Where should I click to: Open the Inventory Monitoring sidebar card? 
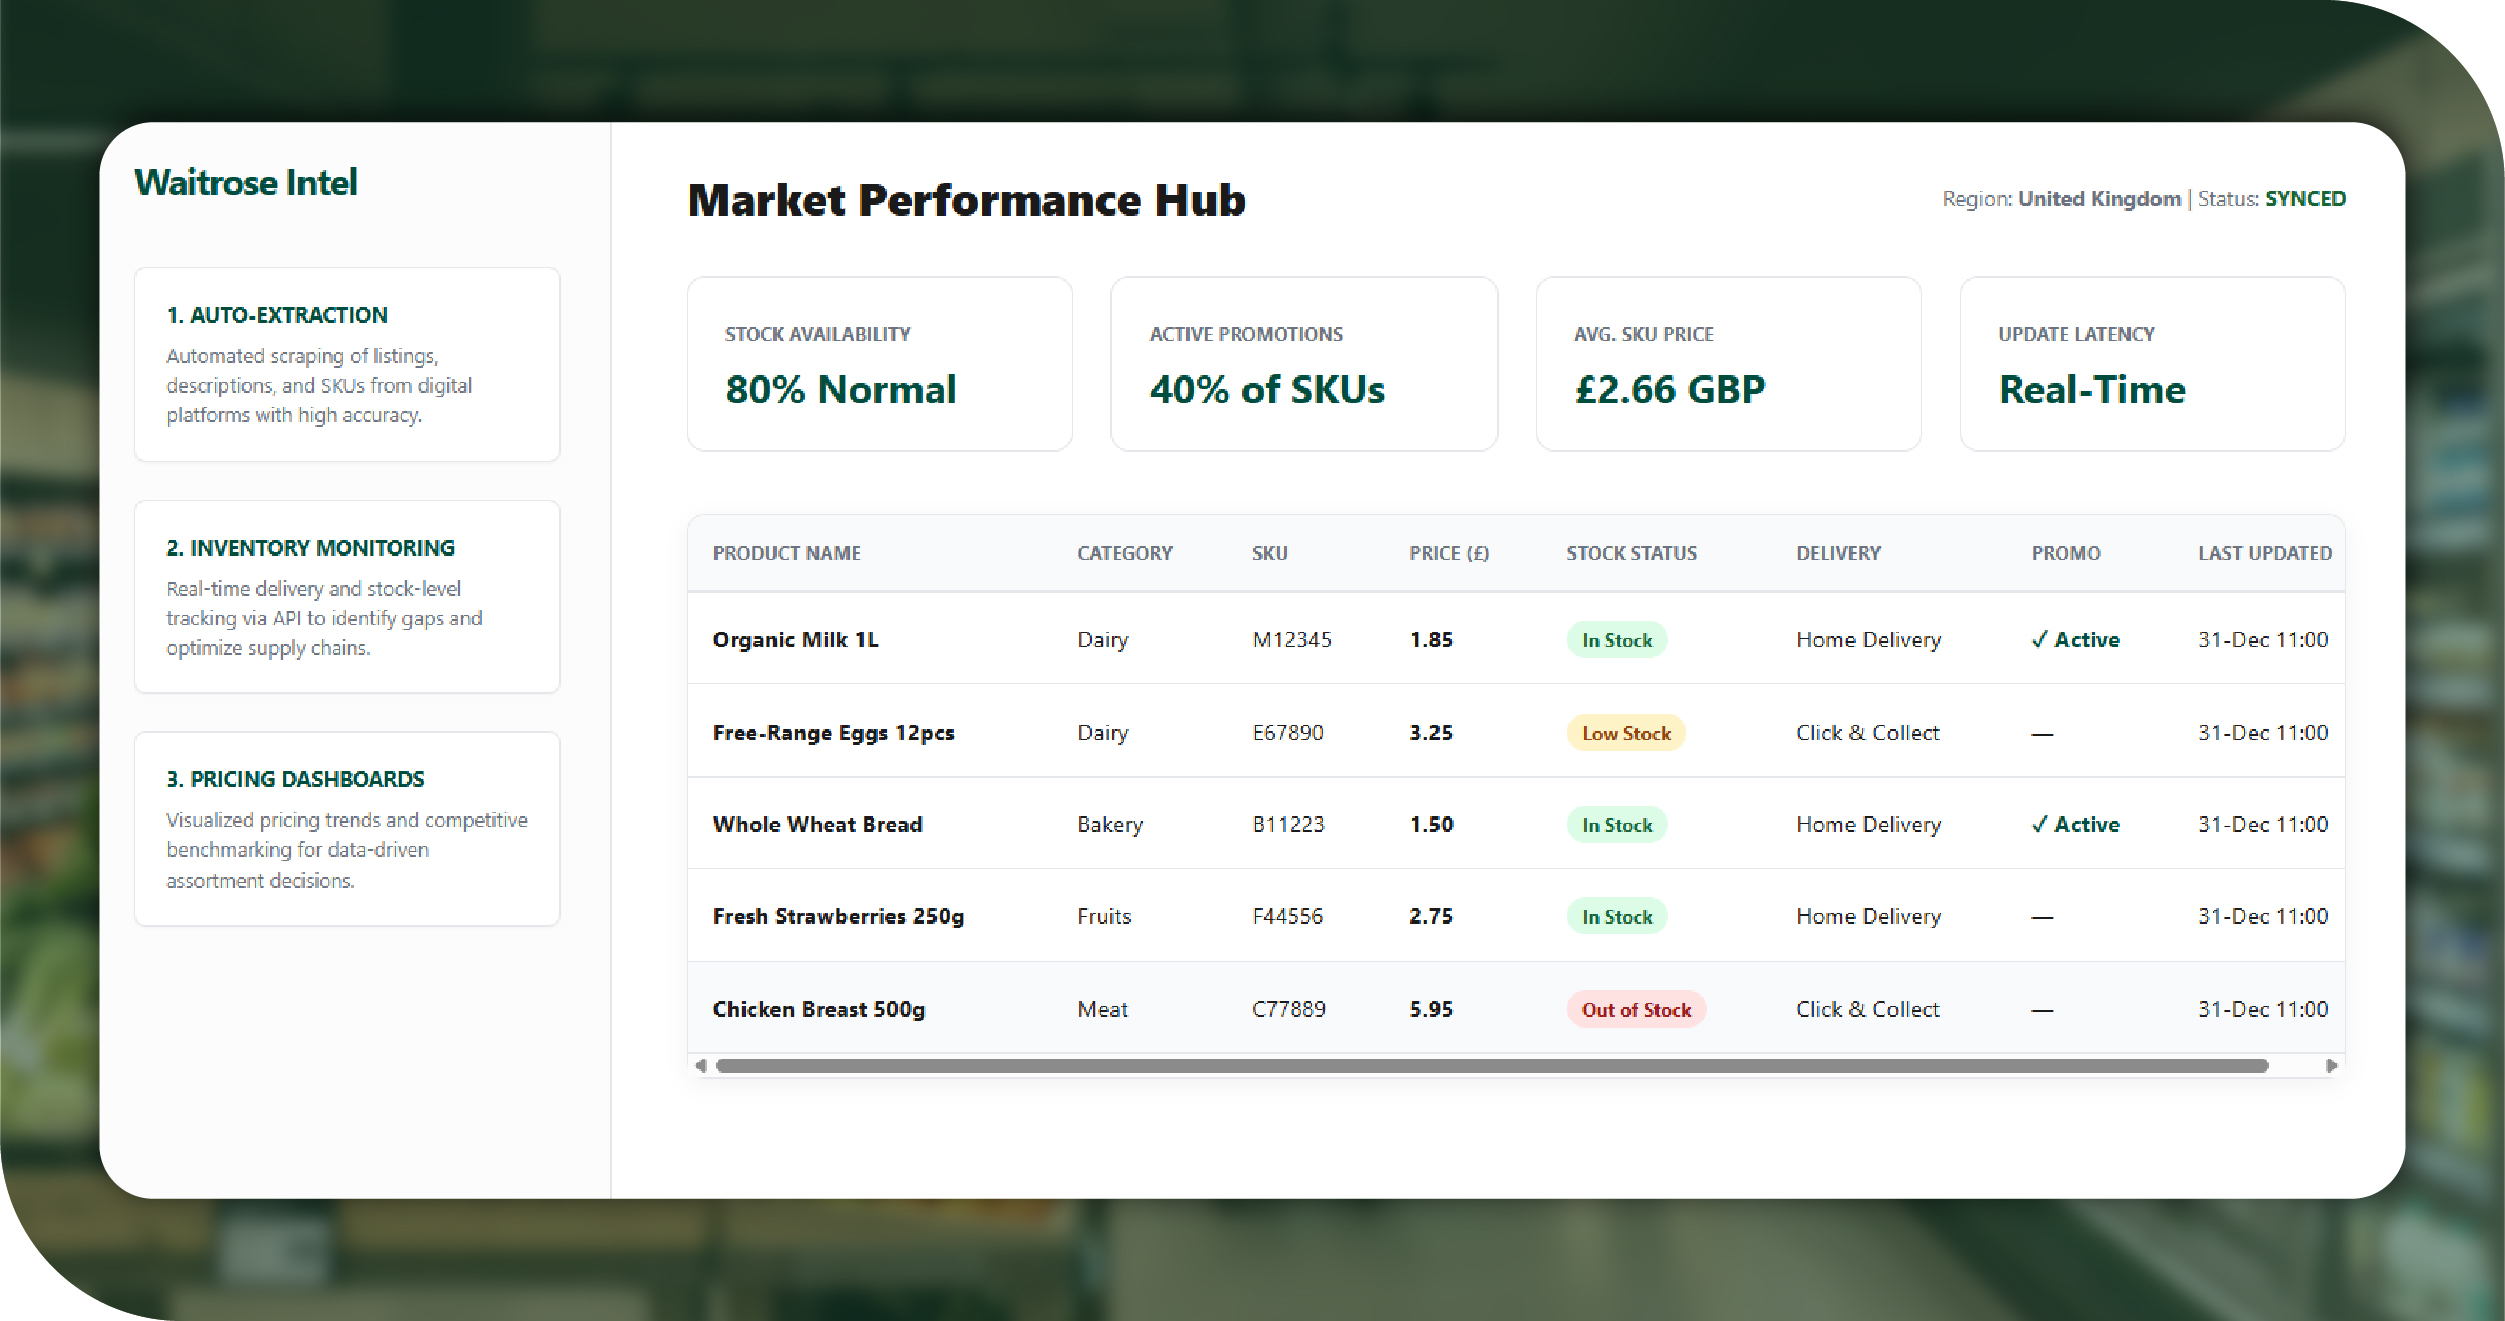(x=347, y=596)
